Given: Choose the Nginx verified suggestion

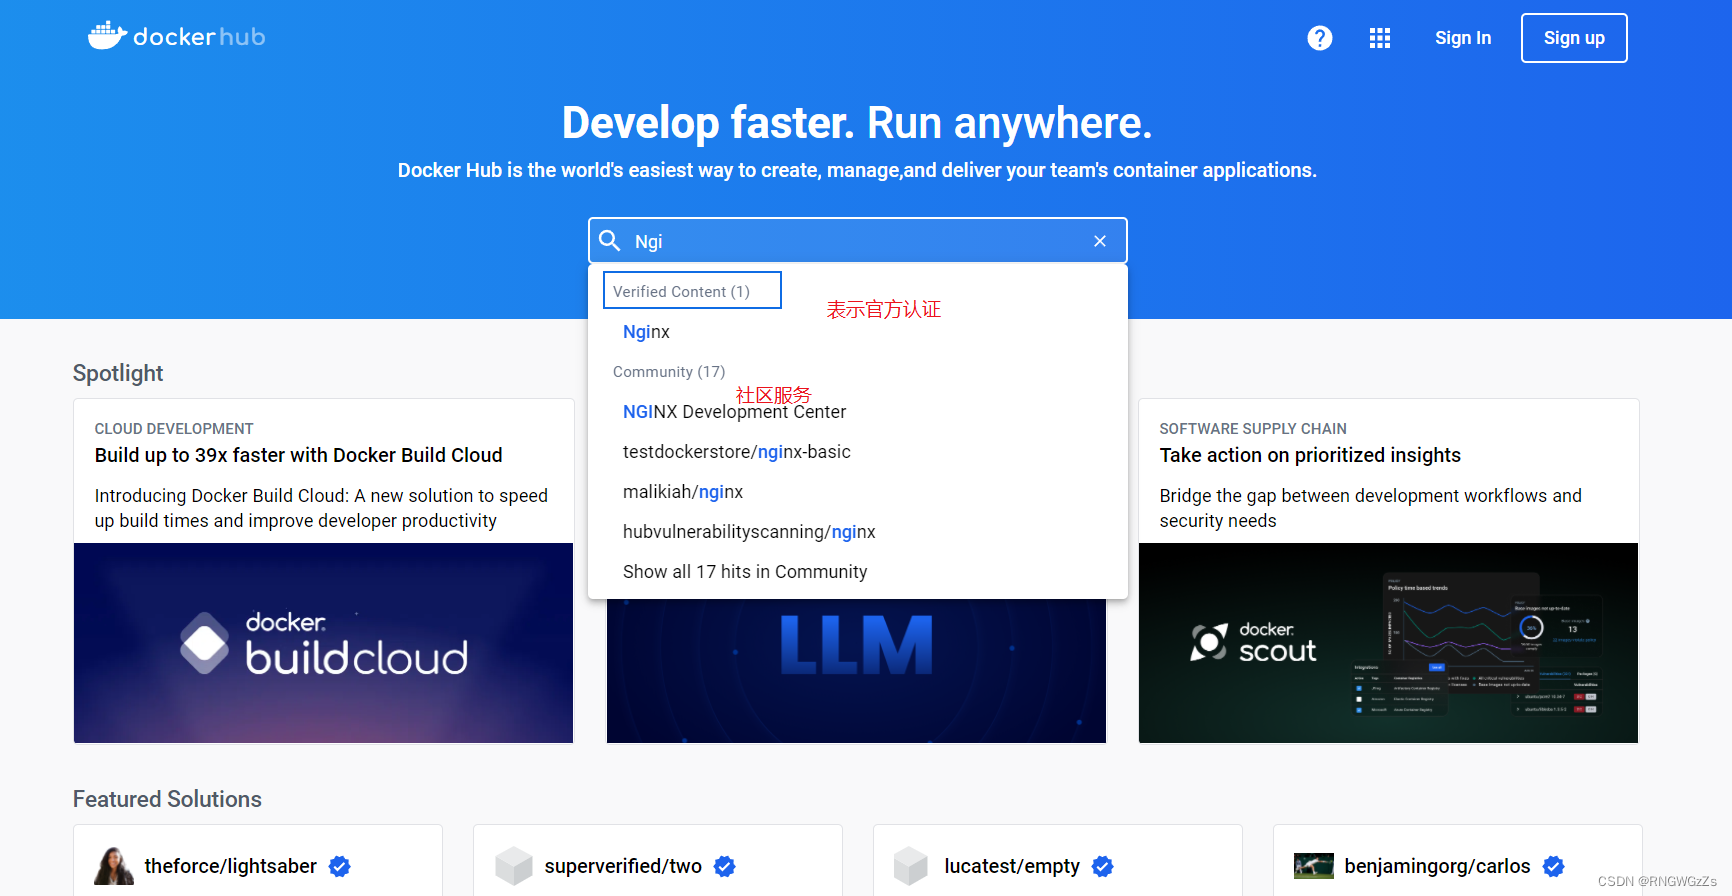Looking at the screenshot, I should point(646,332).
